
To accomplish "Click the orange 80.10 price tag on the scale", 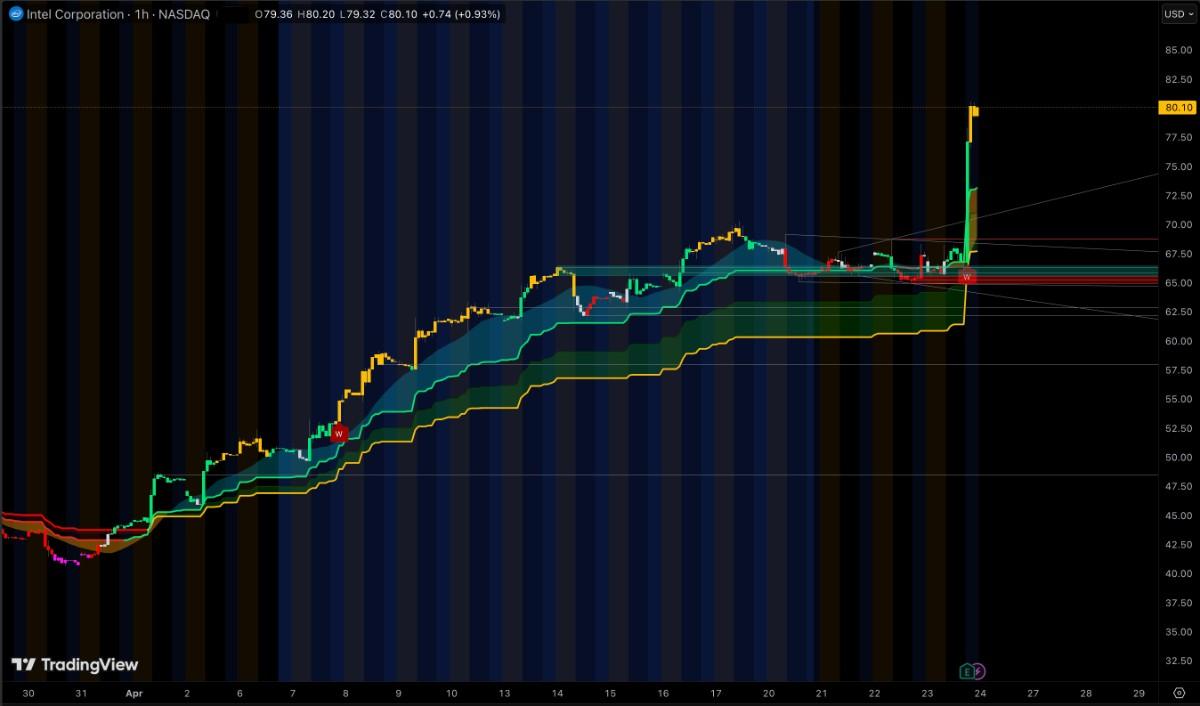I will (1177, 107).
